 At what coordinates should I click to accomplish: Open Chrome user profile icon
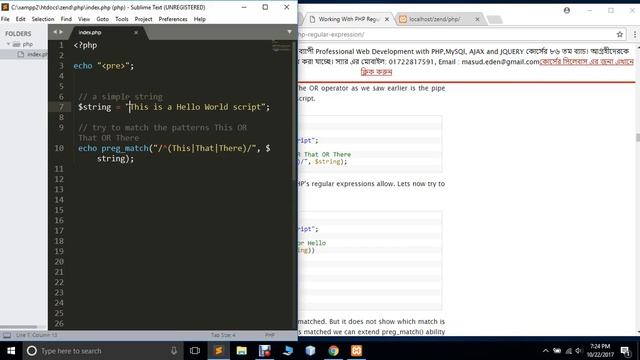tap(567, 10)
